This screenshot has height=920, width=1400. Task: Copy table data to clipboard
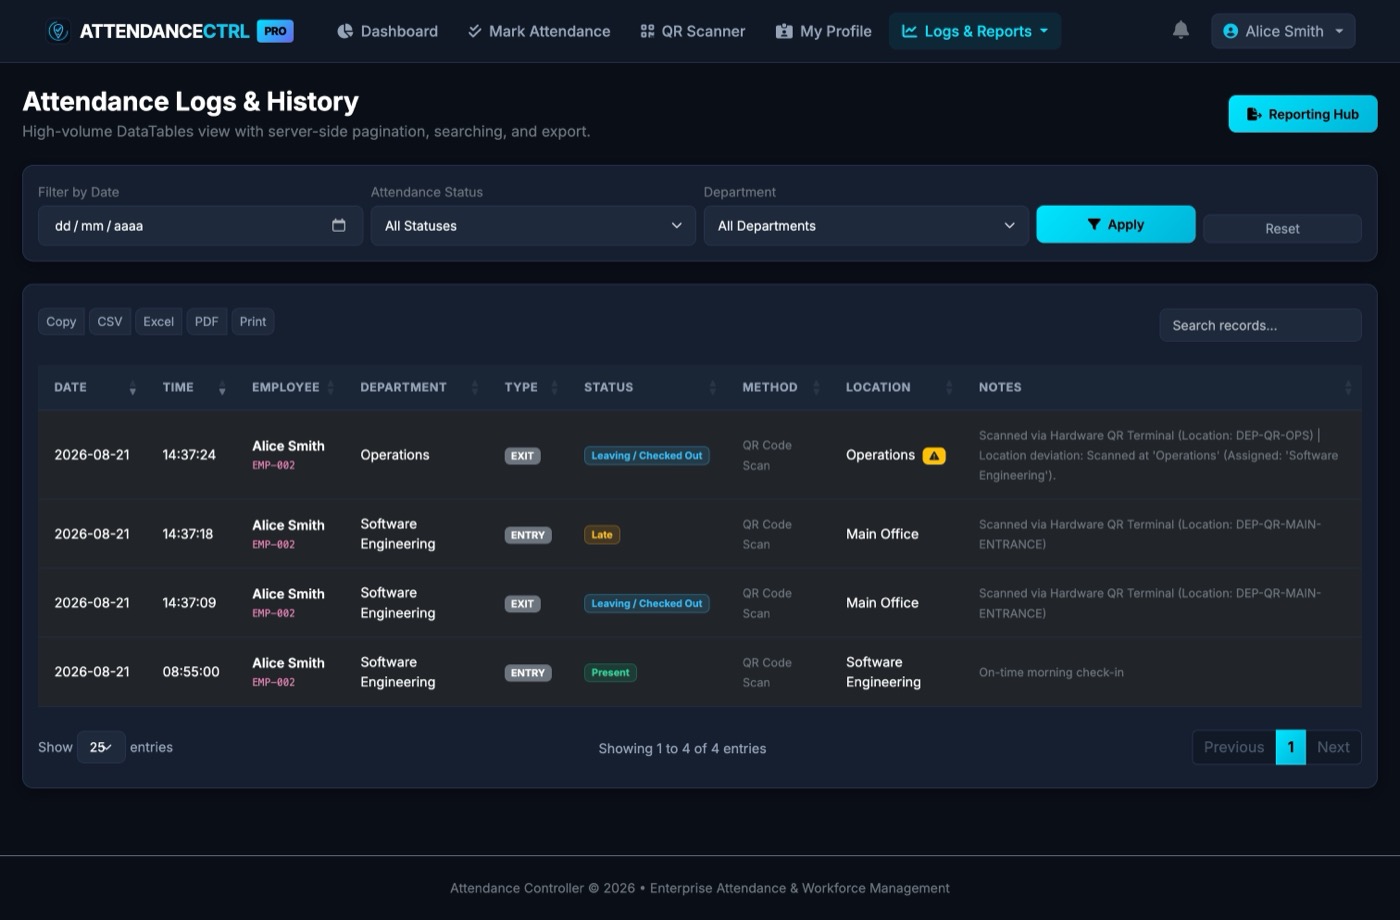pos(61,321)
